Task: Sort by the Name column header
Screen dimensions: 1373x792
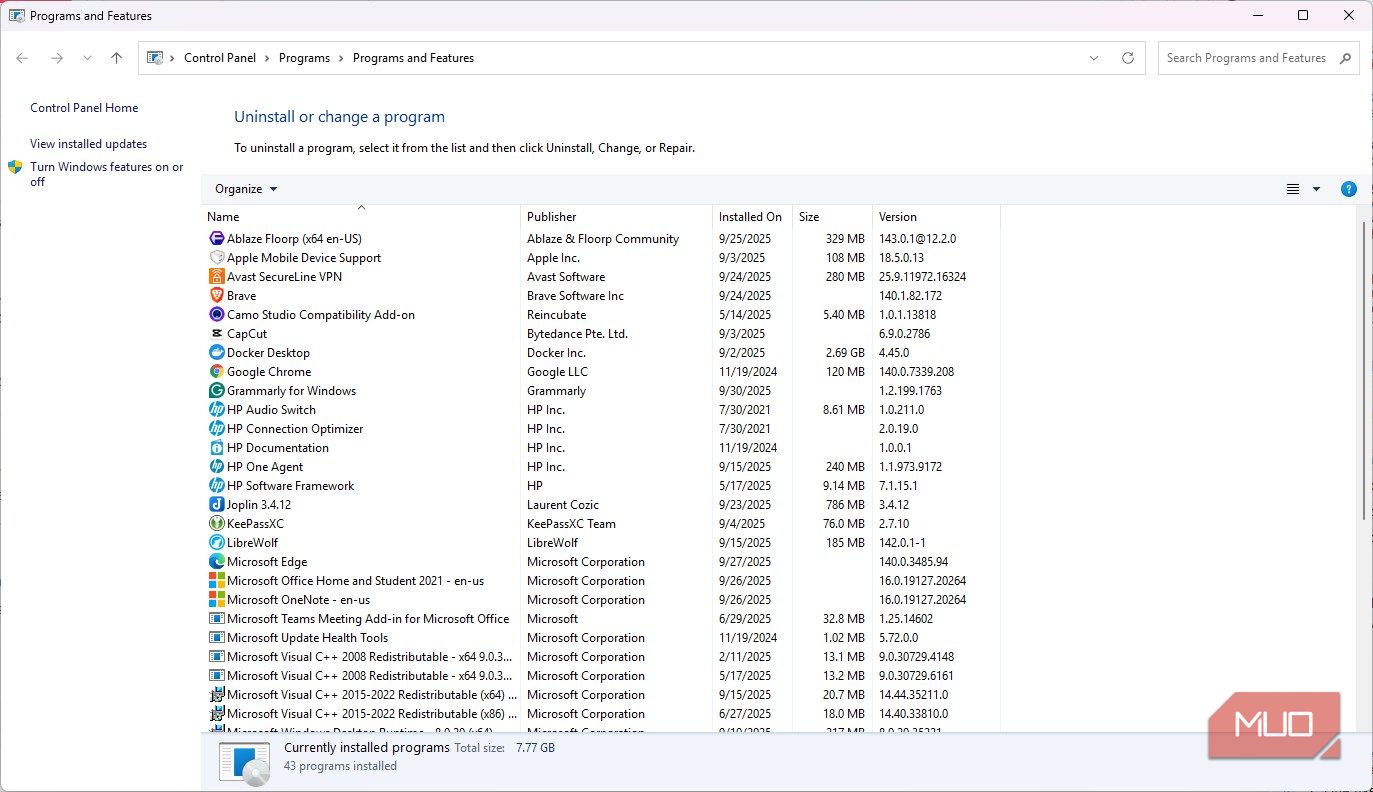Action: [361, 217]
